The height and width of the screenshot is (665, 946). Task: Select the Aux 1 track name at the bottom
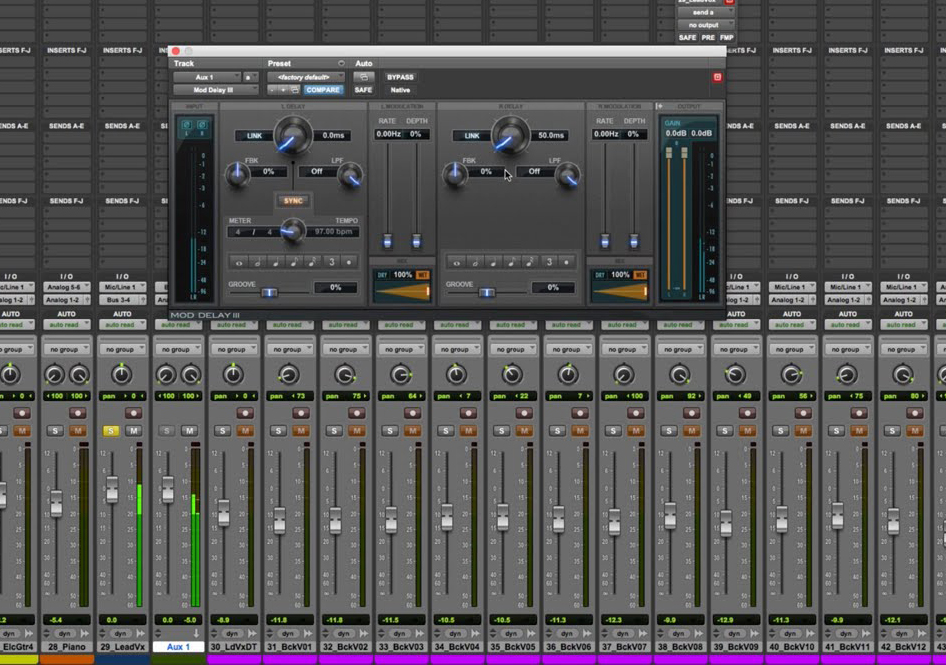click(180, 647)
